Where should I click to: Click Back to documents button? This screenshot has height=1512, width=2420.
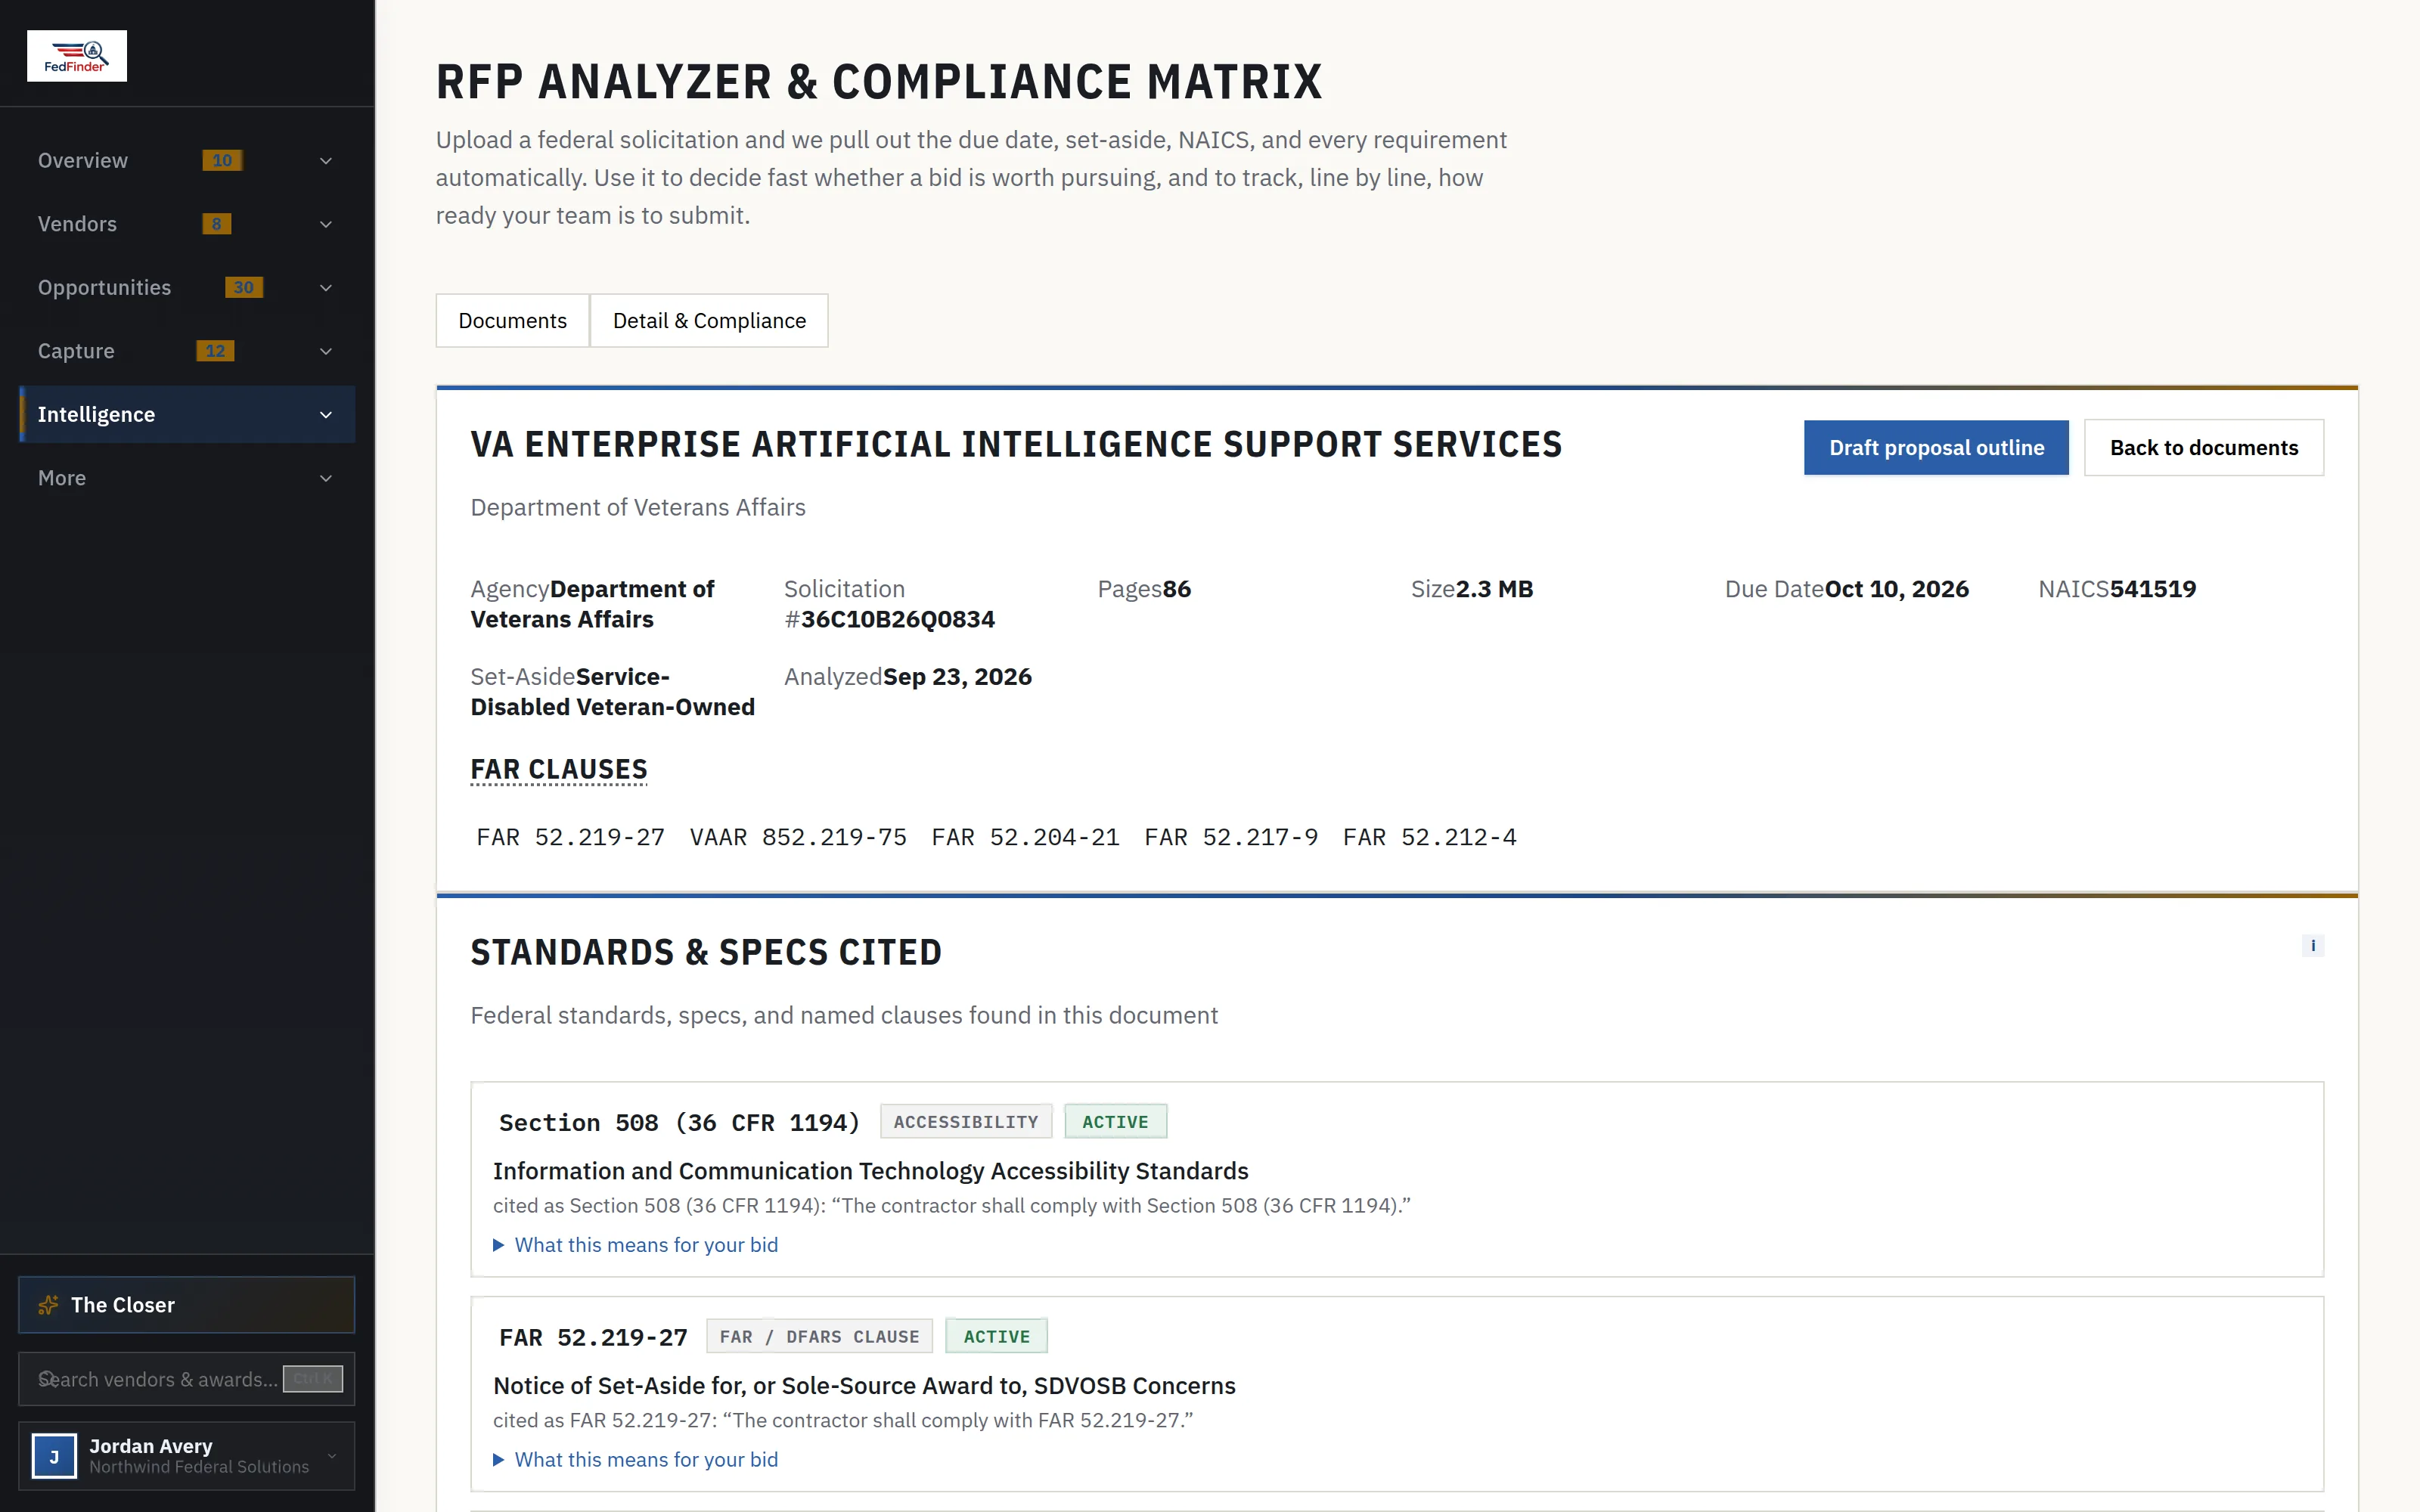pos(2204,448)
